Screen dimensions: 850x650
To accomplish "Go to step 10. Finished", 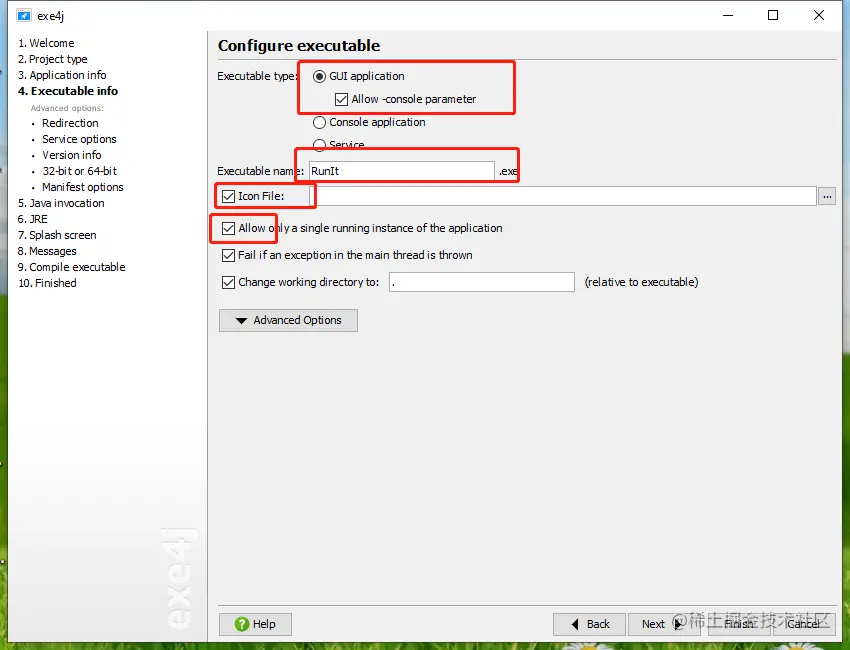I will [47, 283].
